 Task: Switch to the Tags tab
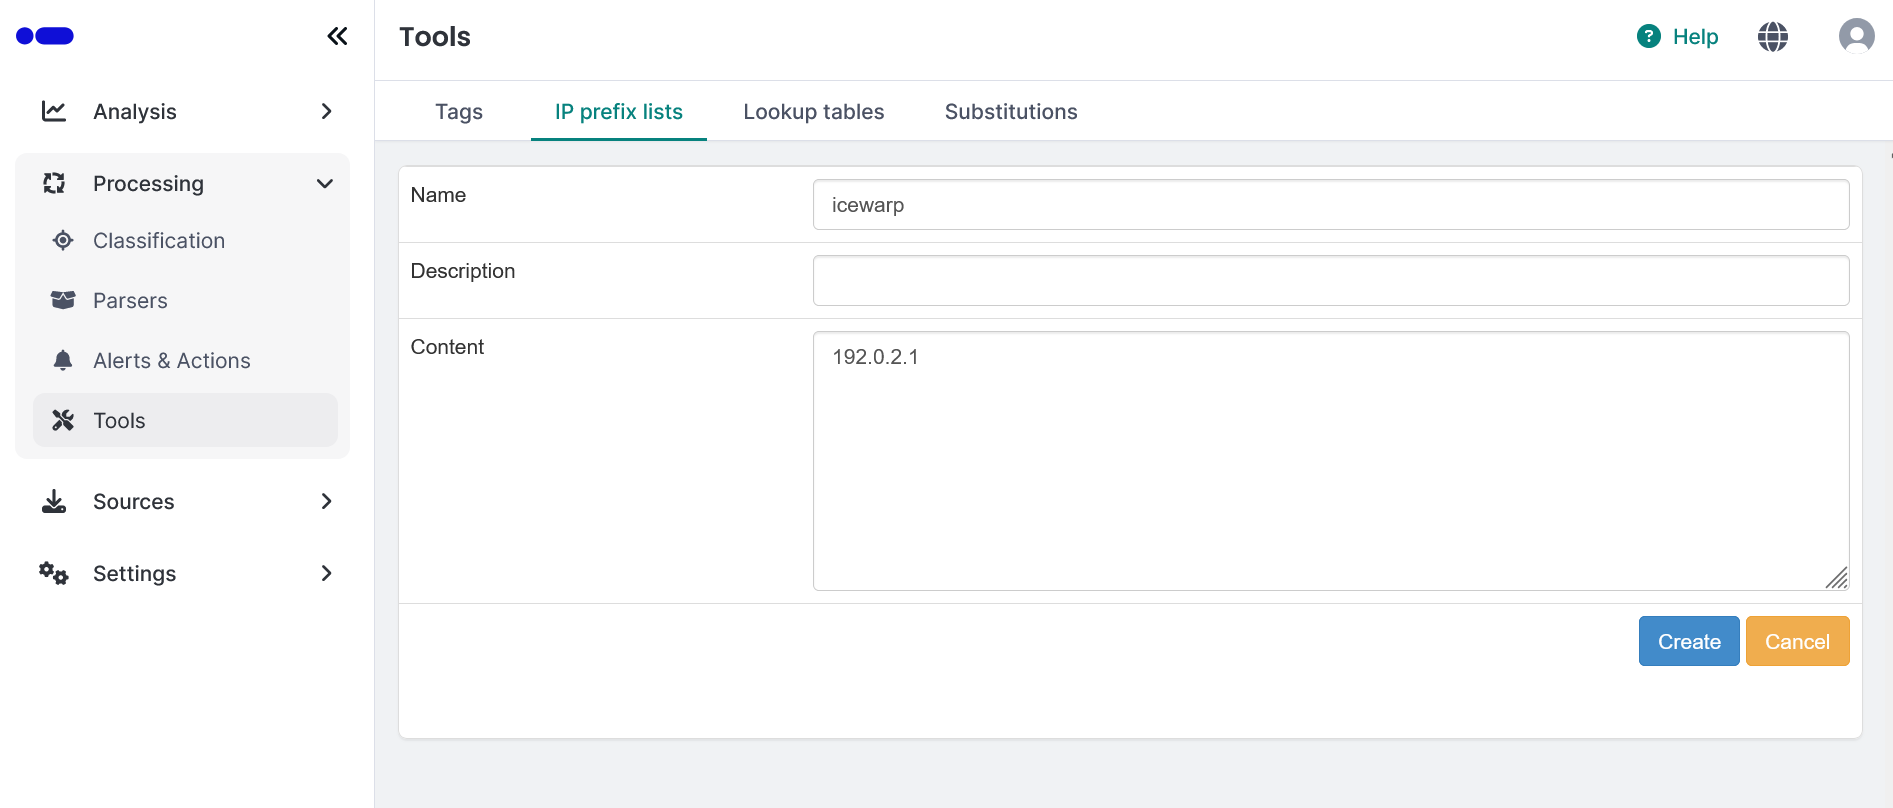(x=459, y=111)
